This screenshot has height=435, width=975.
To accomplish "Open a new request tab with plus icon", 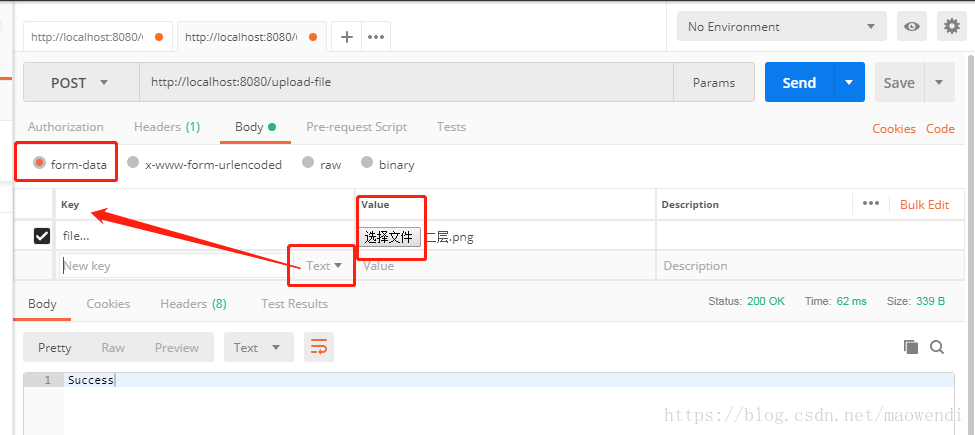I will pos(346,37).
